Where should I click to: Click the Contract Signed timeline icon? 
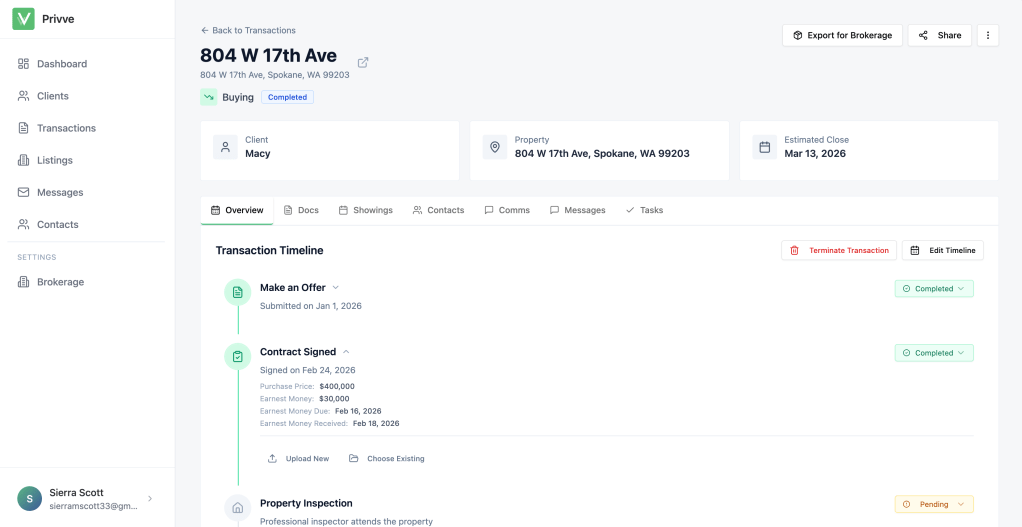(x=238, y=356)
